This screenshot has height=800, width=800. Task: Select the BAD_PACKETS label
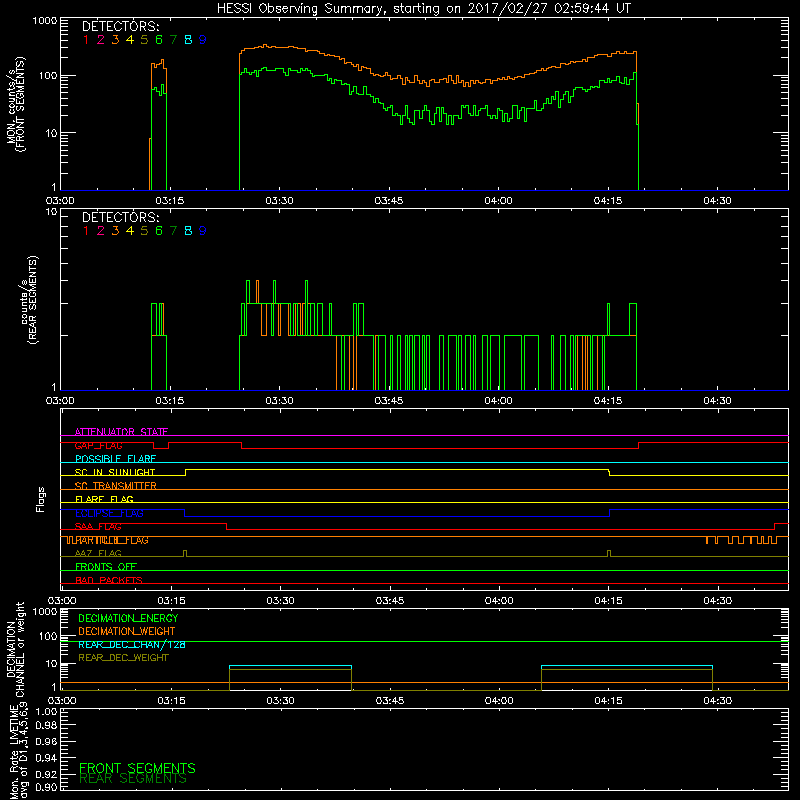click(109, 580)
